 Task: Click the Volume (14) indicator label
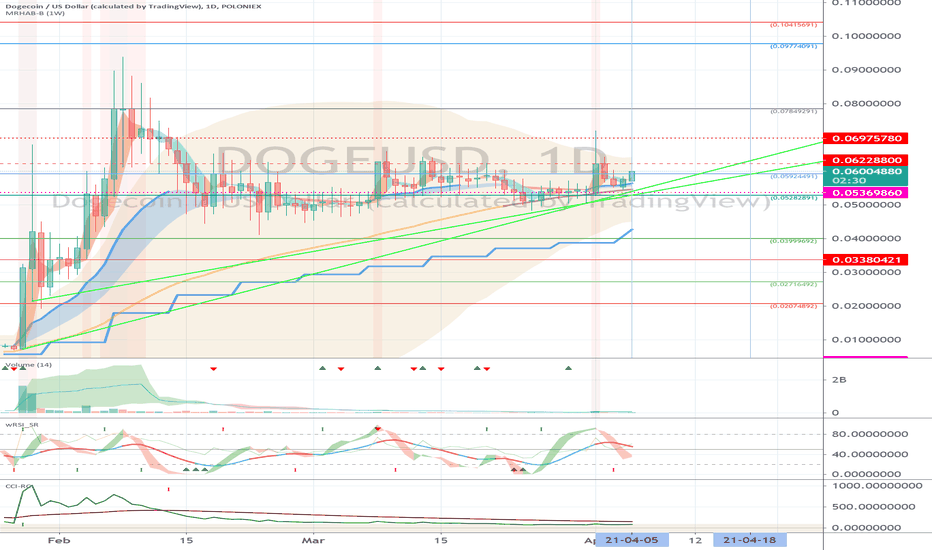(29, 364)
